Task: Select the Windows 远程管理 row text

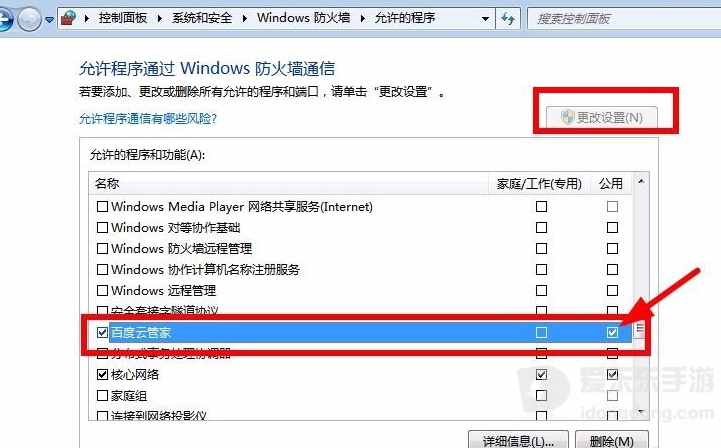Action: point(163,291)
